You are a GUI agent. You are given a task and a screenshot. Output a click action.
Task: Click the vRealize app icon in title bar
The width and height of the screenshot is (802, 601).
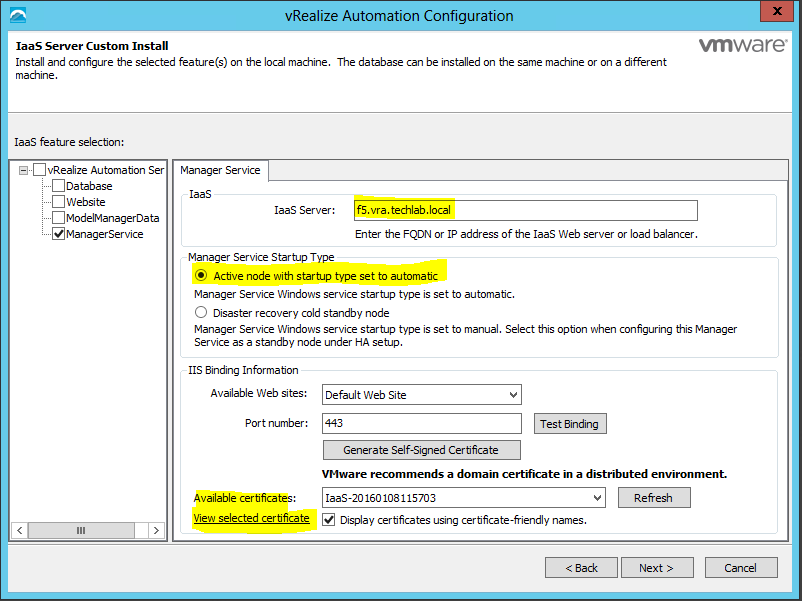click(18, 15)
